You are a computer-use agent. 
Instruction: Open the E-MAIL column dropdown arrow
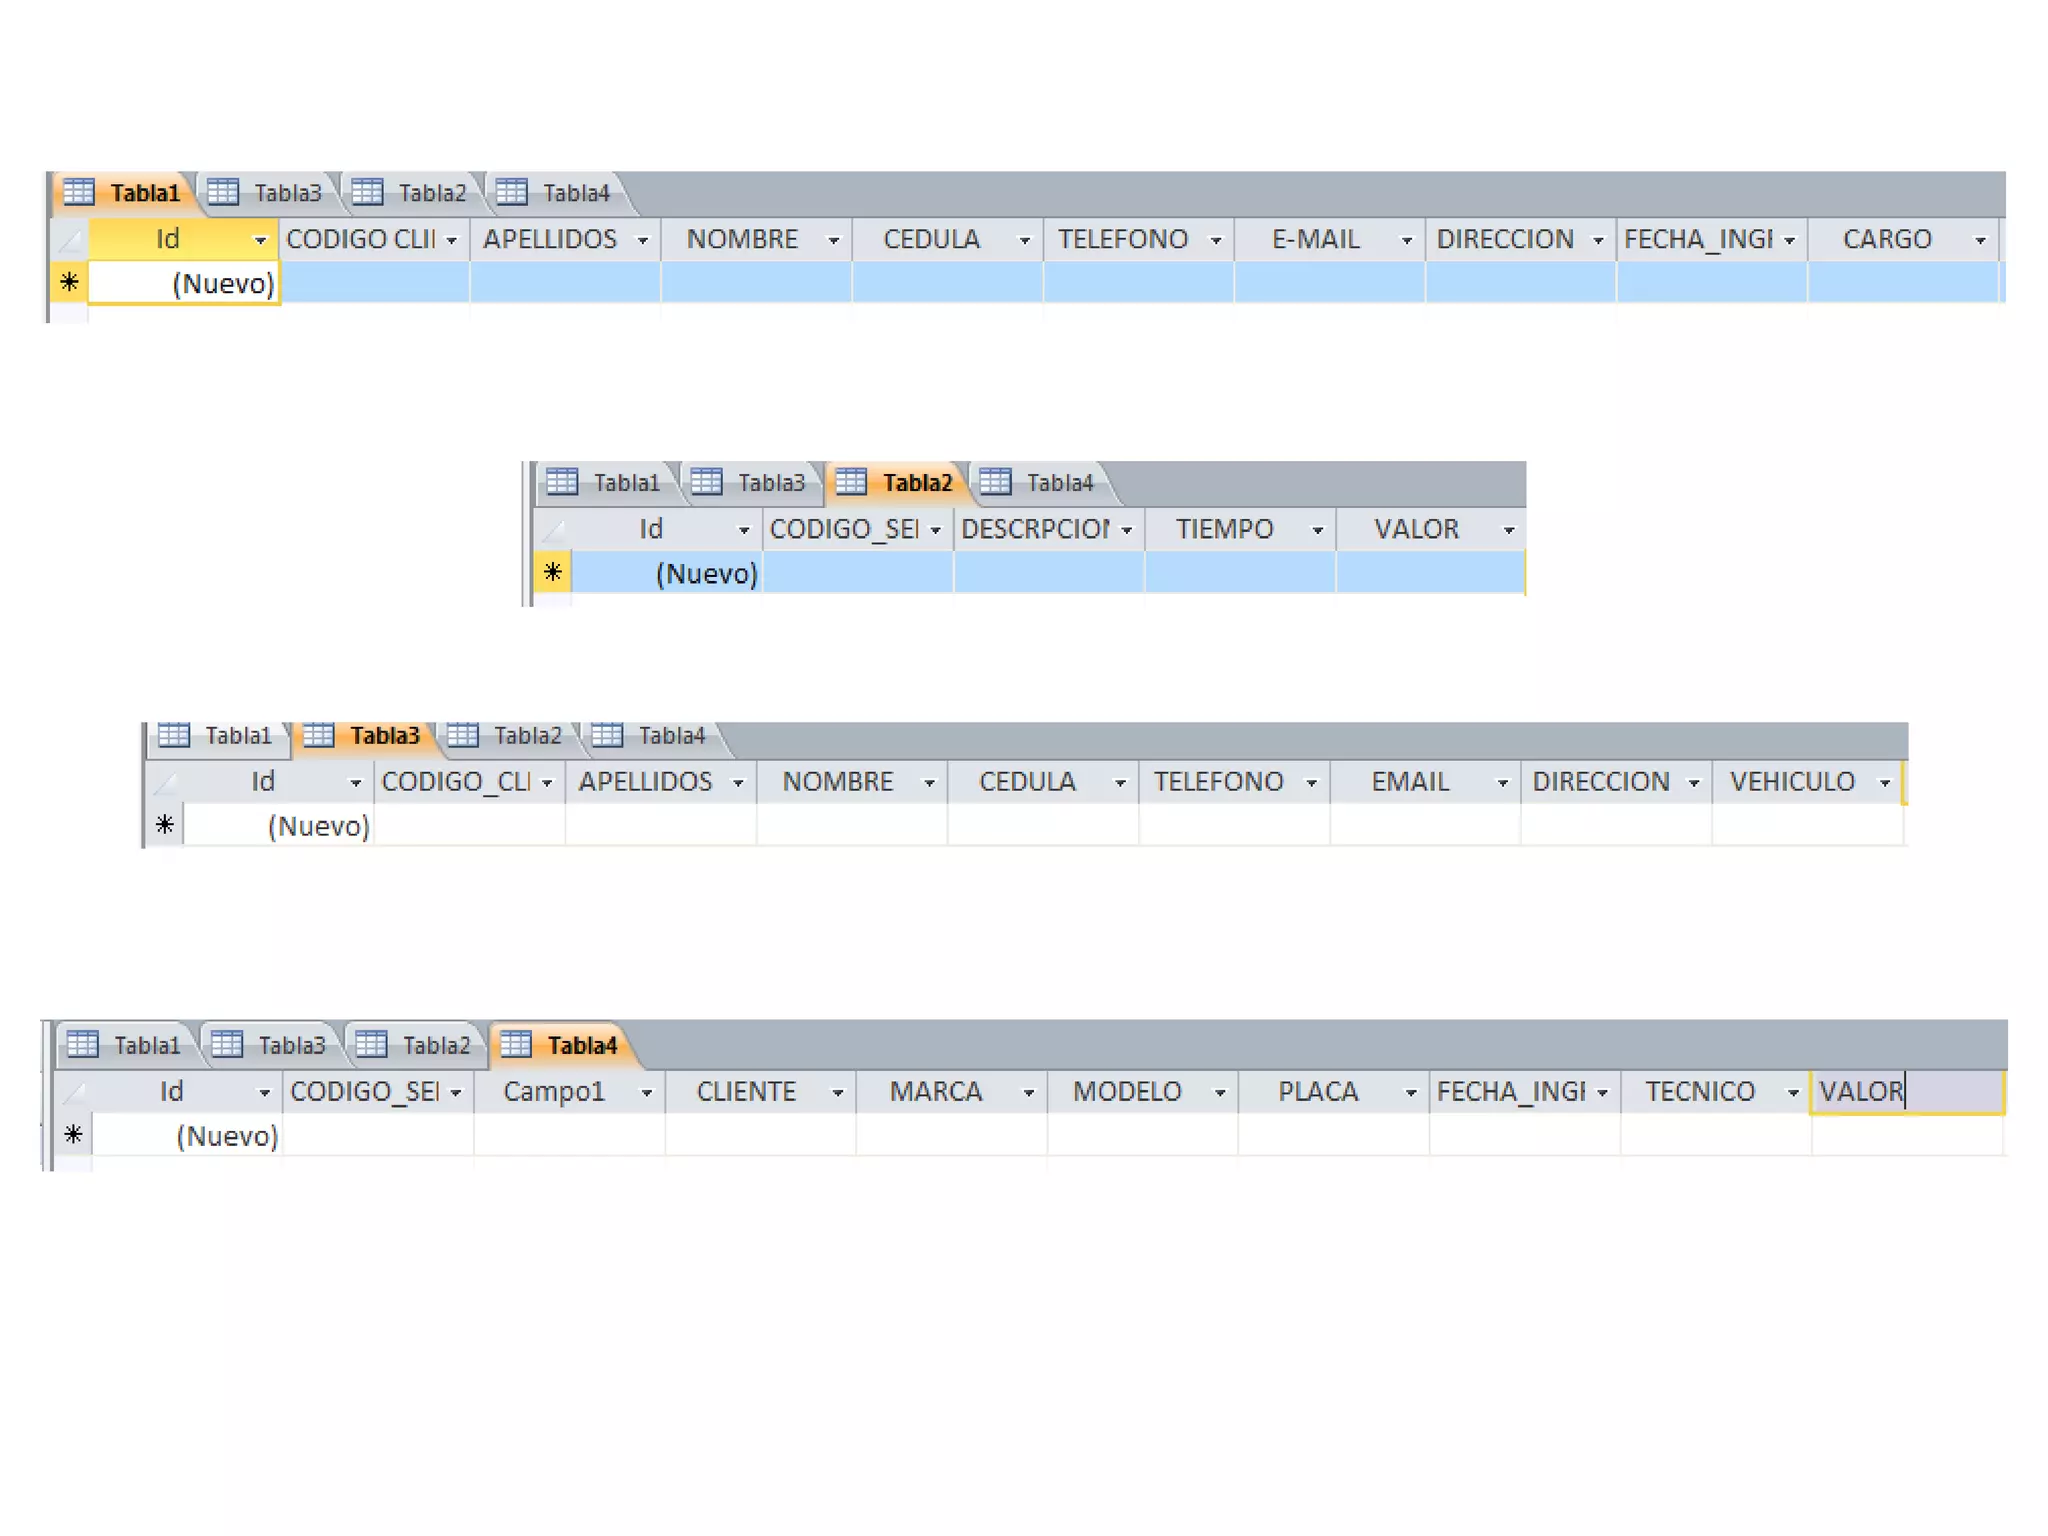pyautogui.click(x=1406, y=240)
